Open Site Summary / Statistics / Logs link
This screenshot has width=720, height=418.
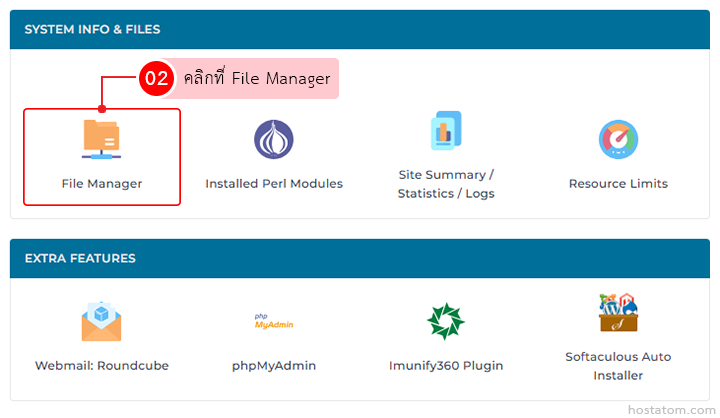pos(445,184)
